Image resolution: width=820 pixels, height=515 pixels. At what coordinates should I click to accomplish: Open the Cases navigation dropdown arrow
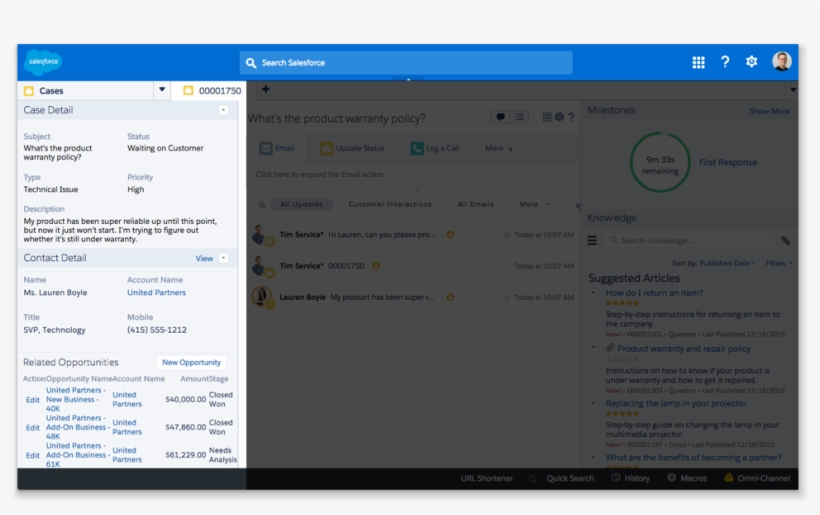[x=162, y=90]
